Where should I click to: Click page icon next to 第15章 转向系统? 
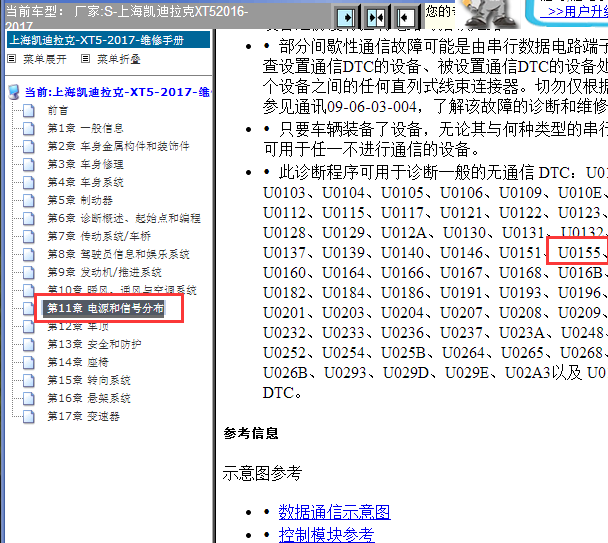click(29, 380)
